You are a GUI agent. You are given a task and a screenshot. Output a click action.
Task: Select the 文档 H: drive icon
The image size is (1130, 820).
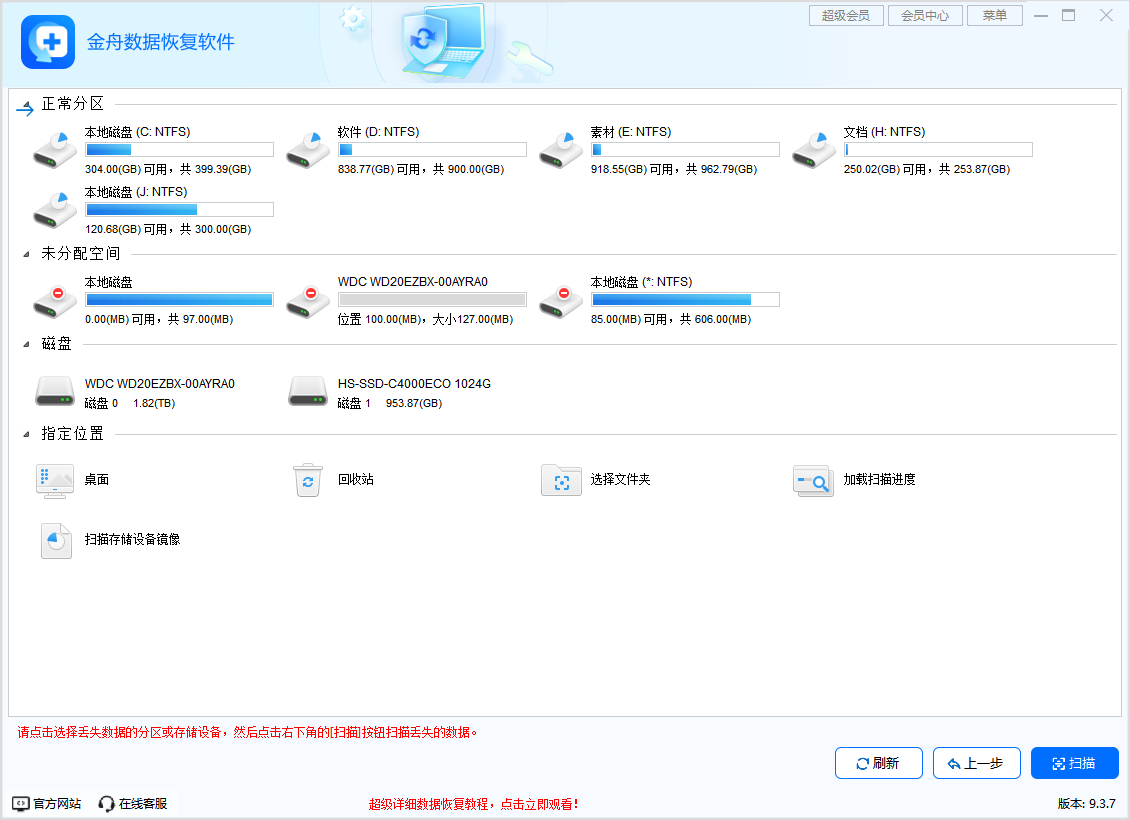pos(814,150)
